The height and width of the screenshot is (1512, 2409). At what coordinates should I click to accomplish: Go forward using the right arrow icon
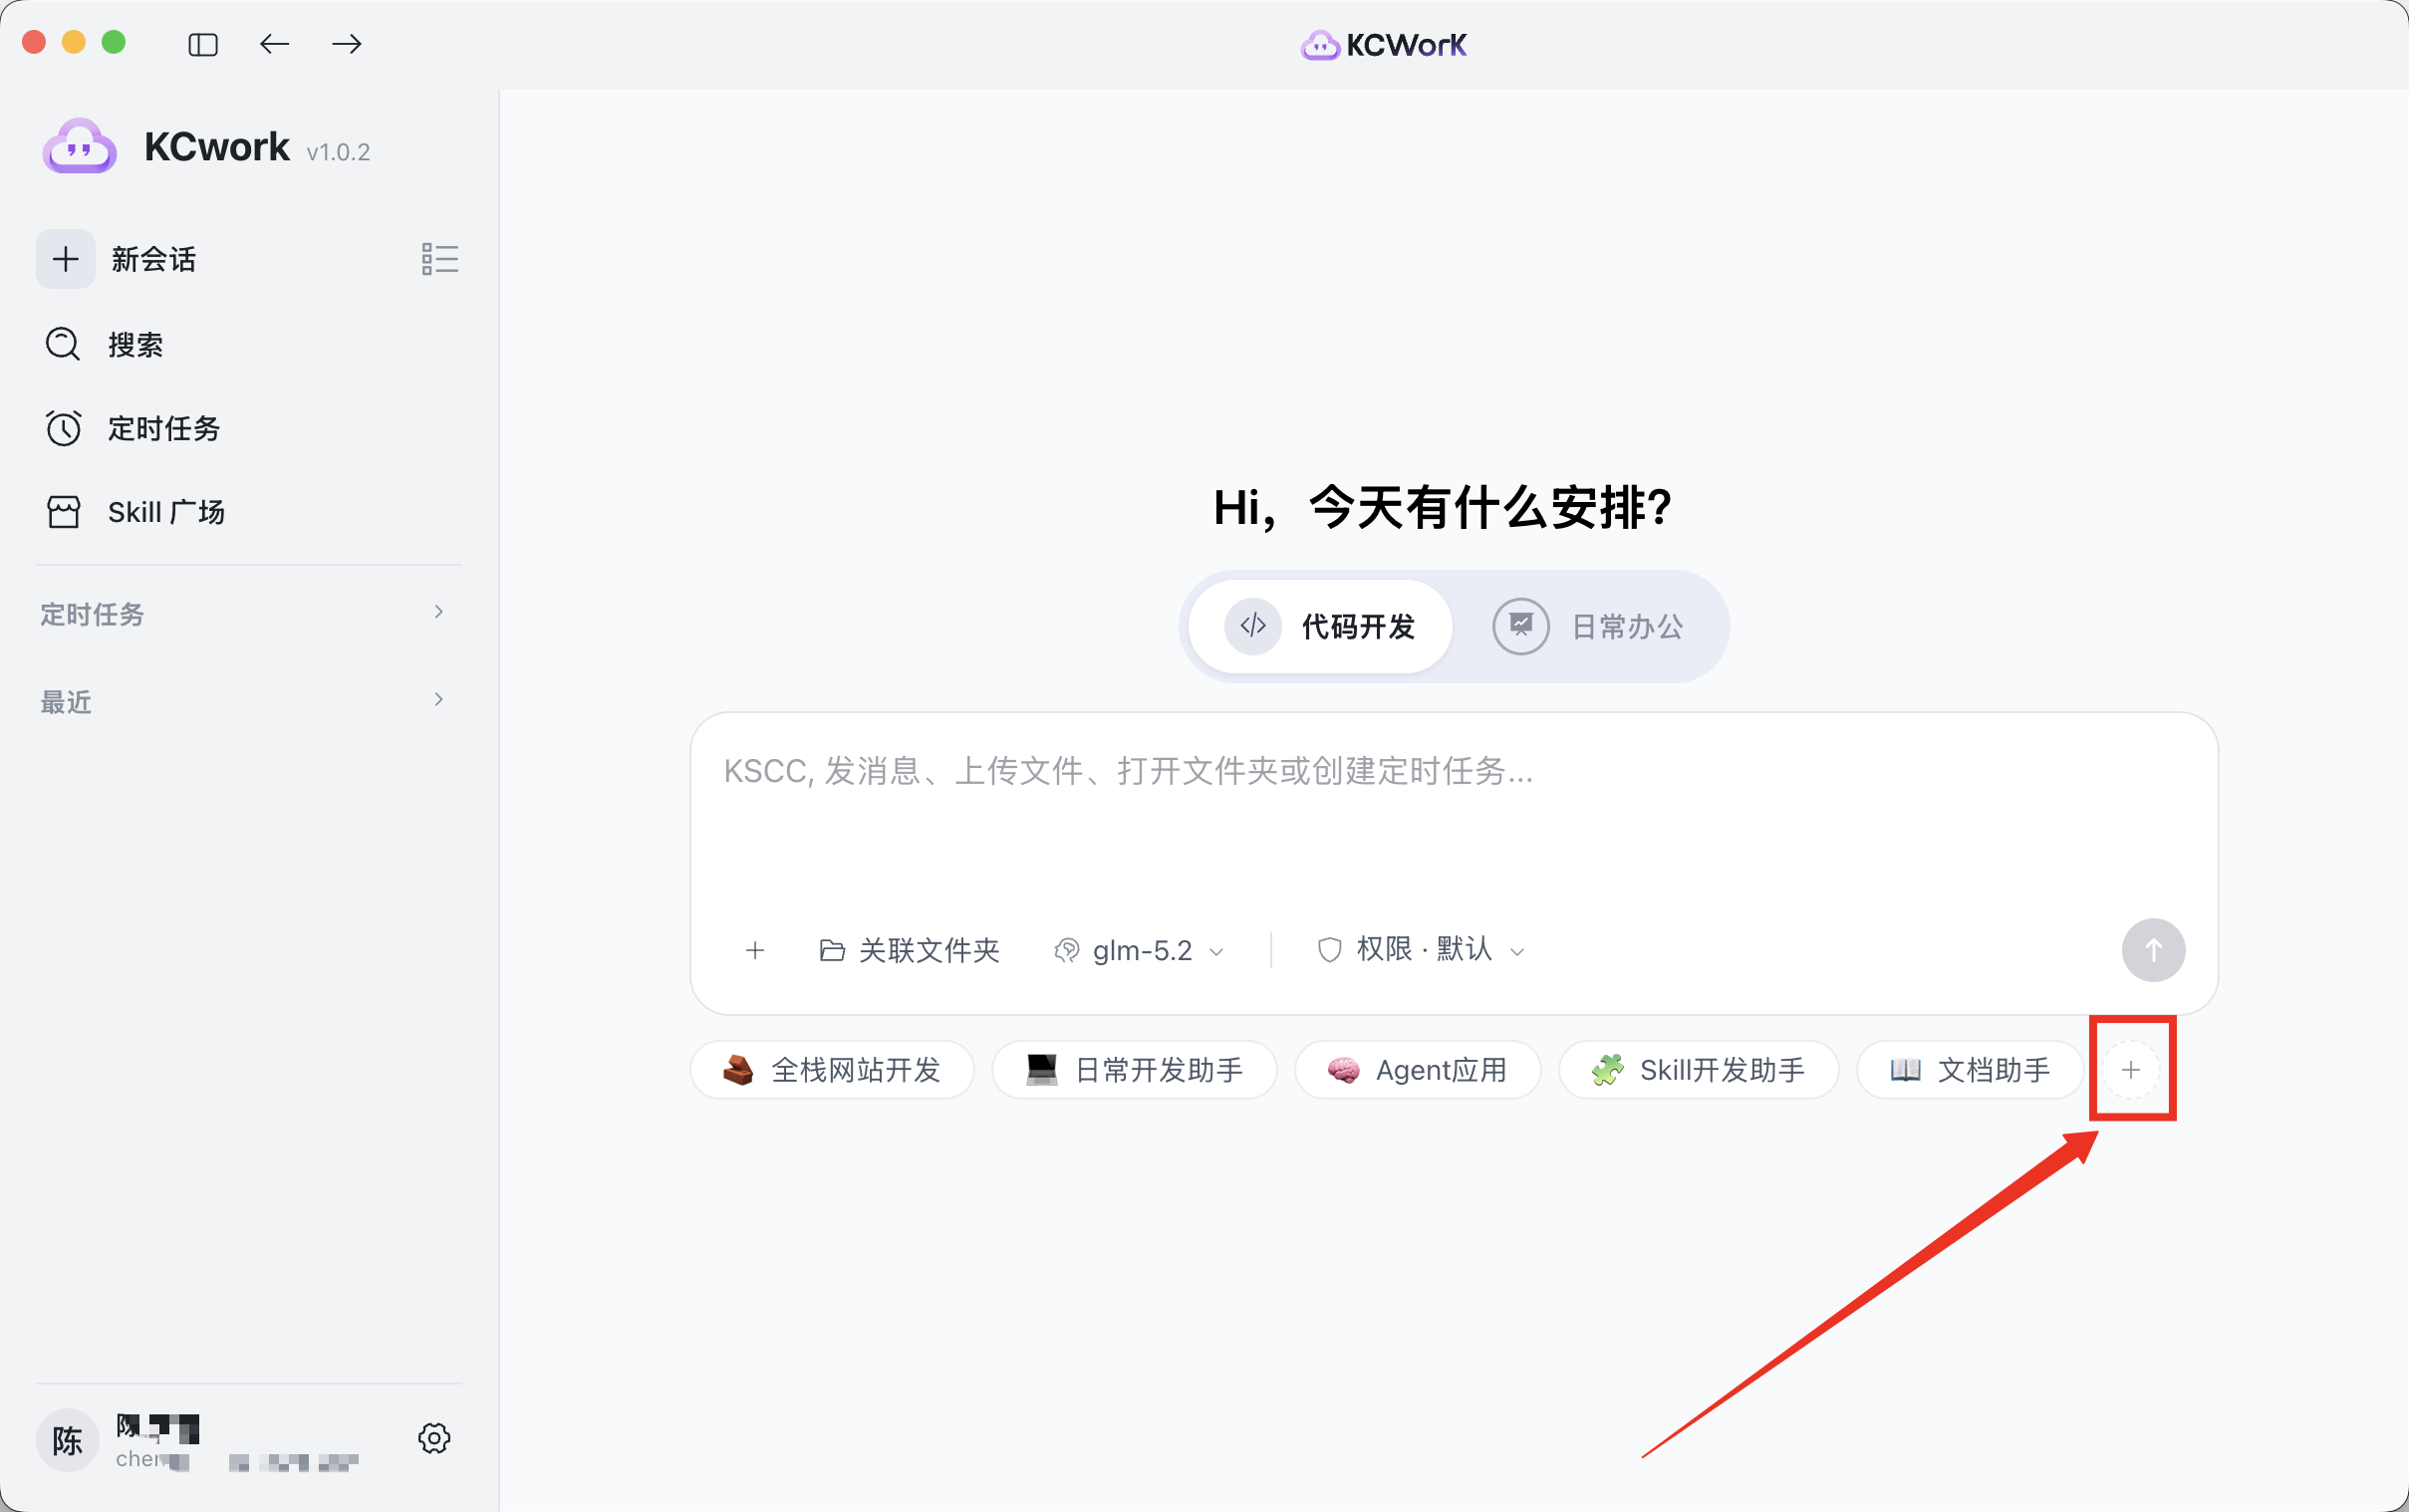(347, 44)
